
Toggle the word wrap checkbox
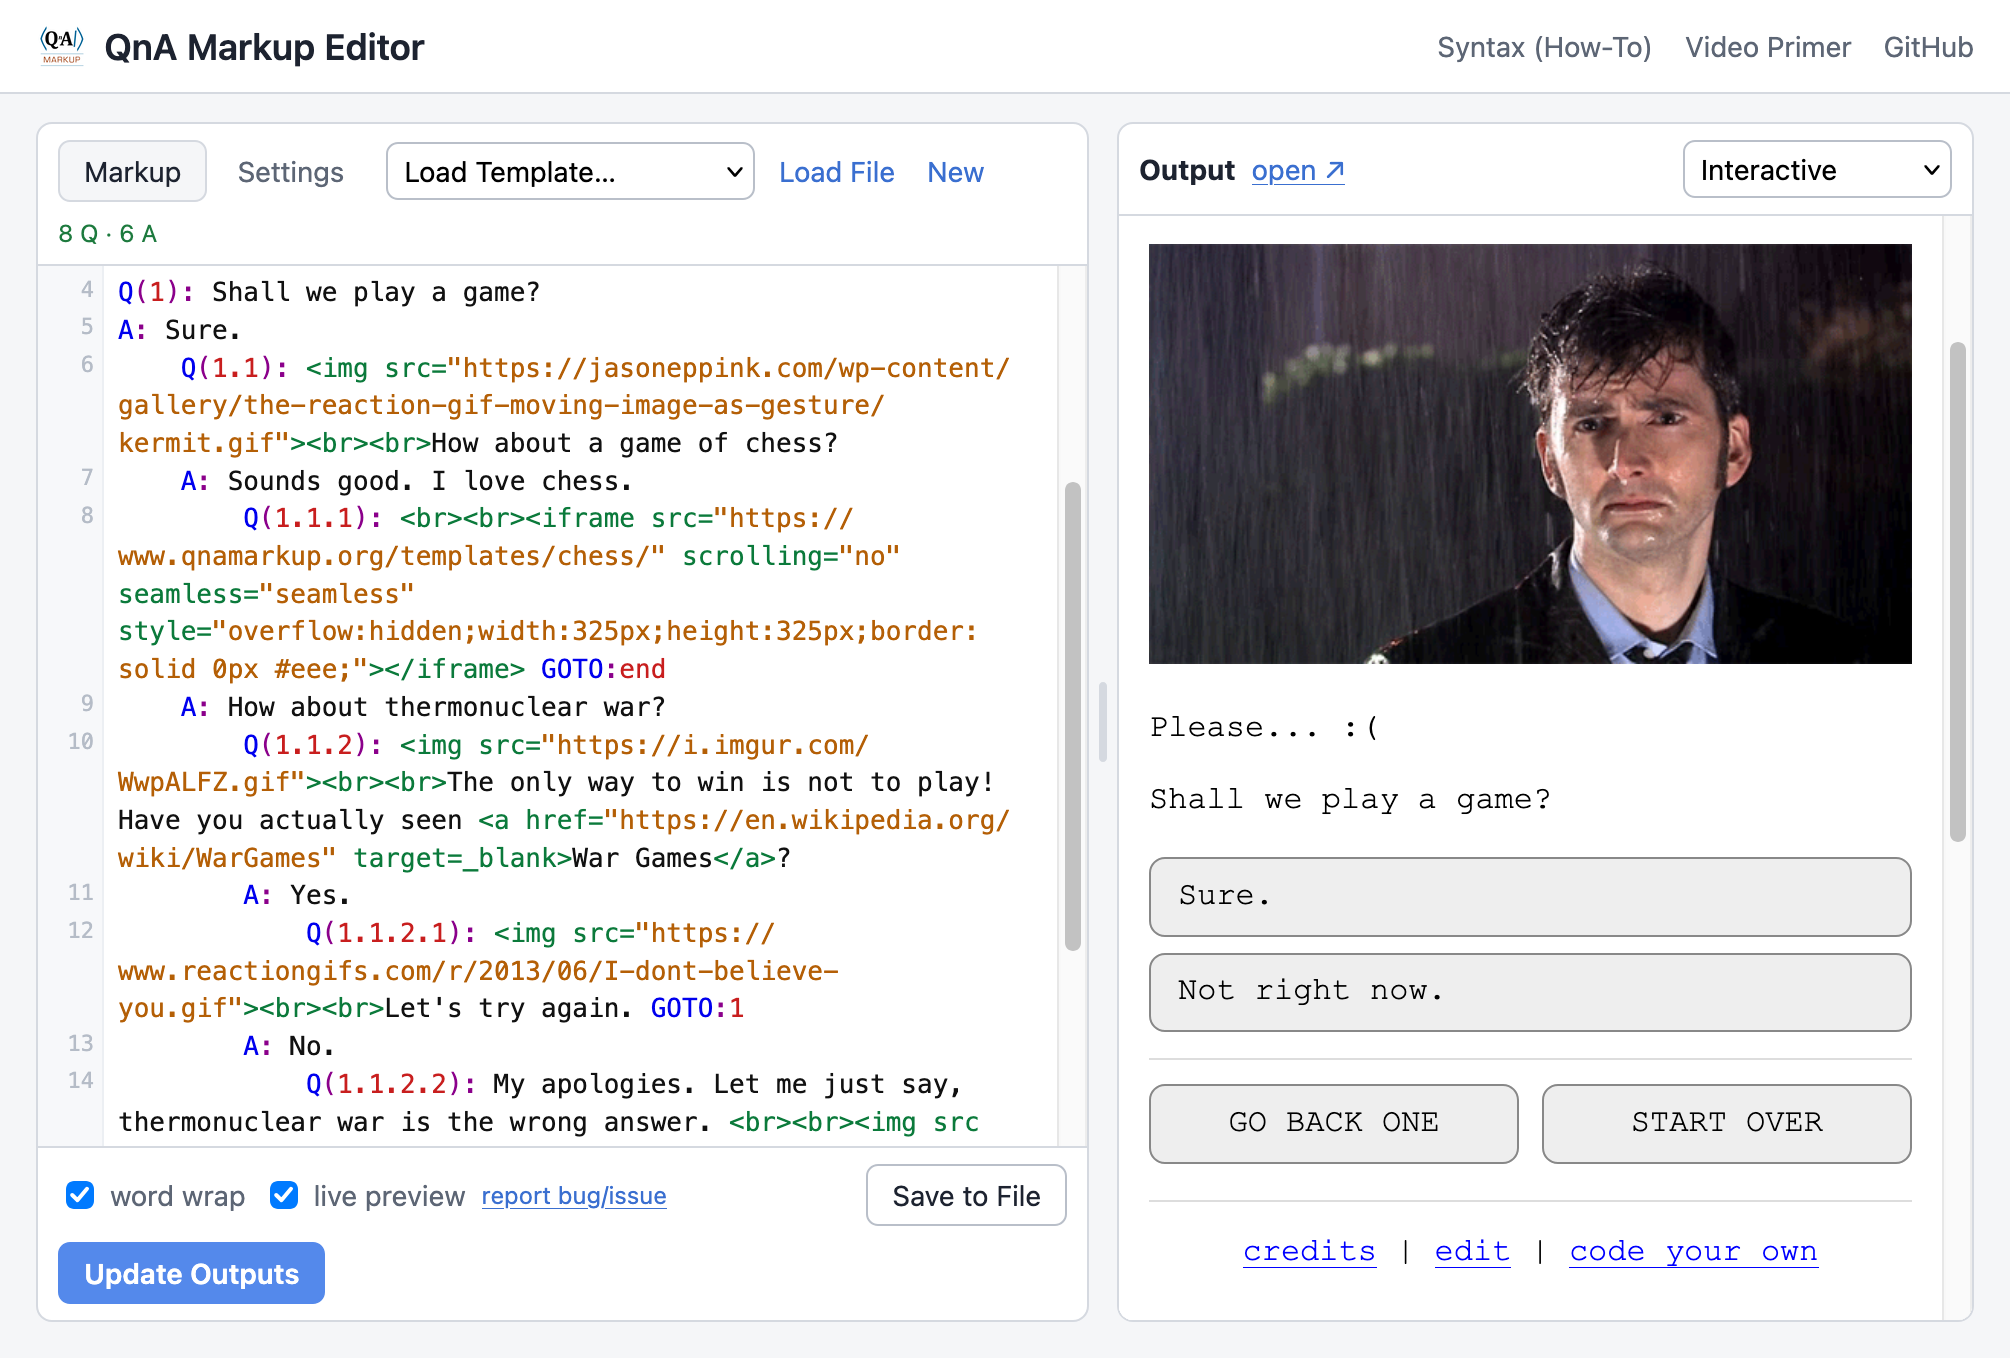tap(80, 1195)
